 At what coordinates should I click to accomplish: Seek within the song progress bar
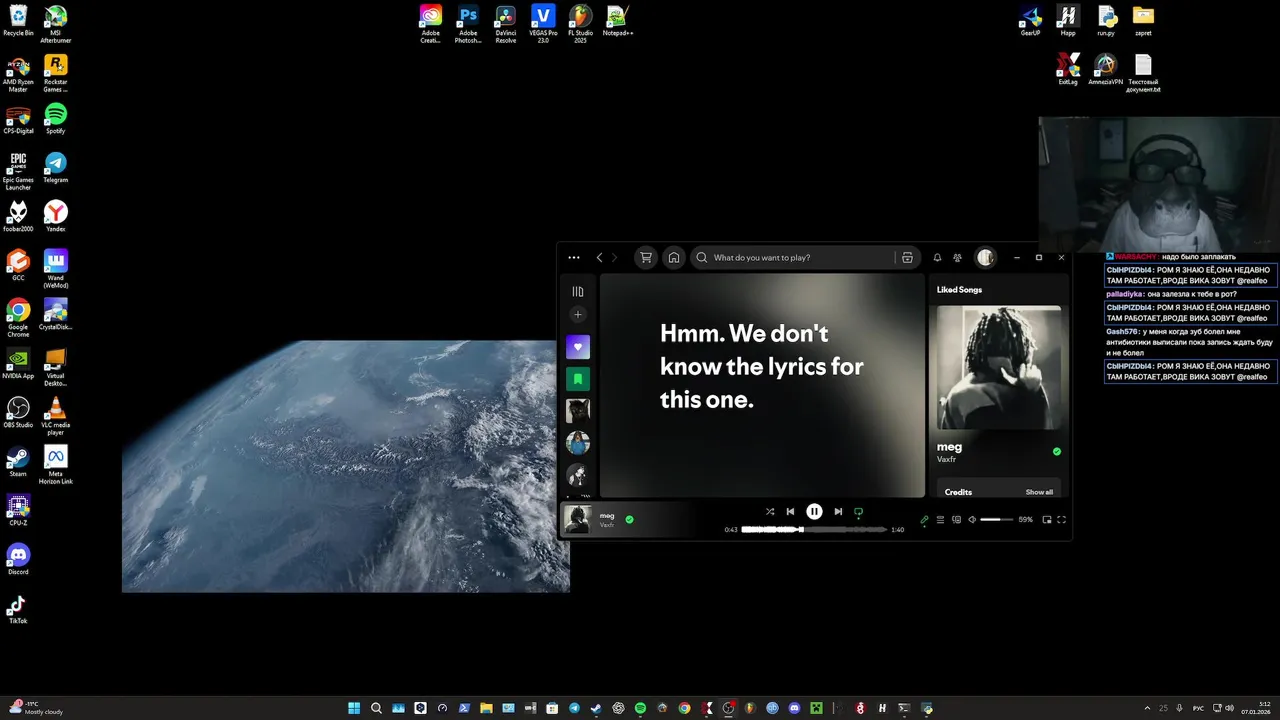click(814, 530)
